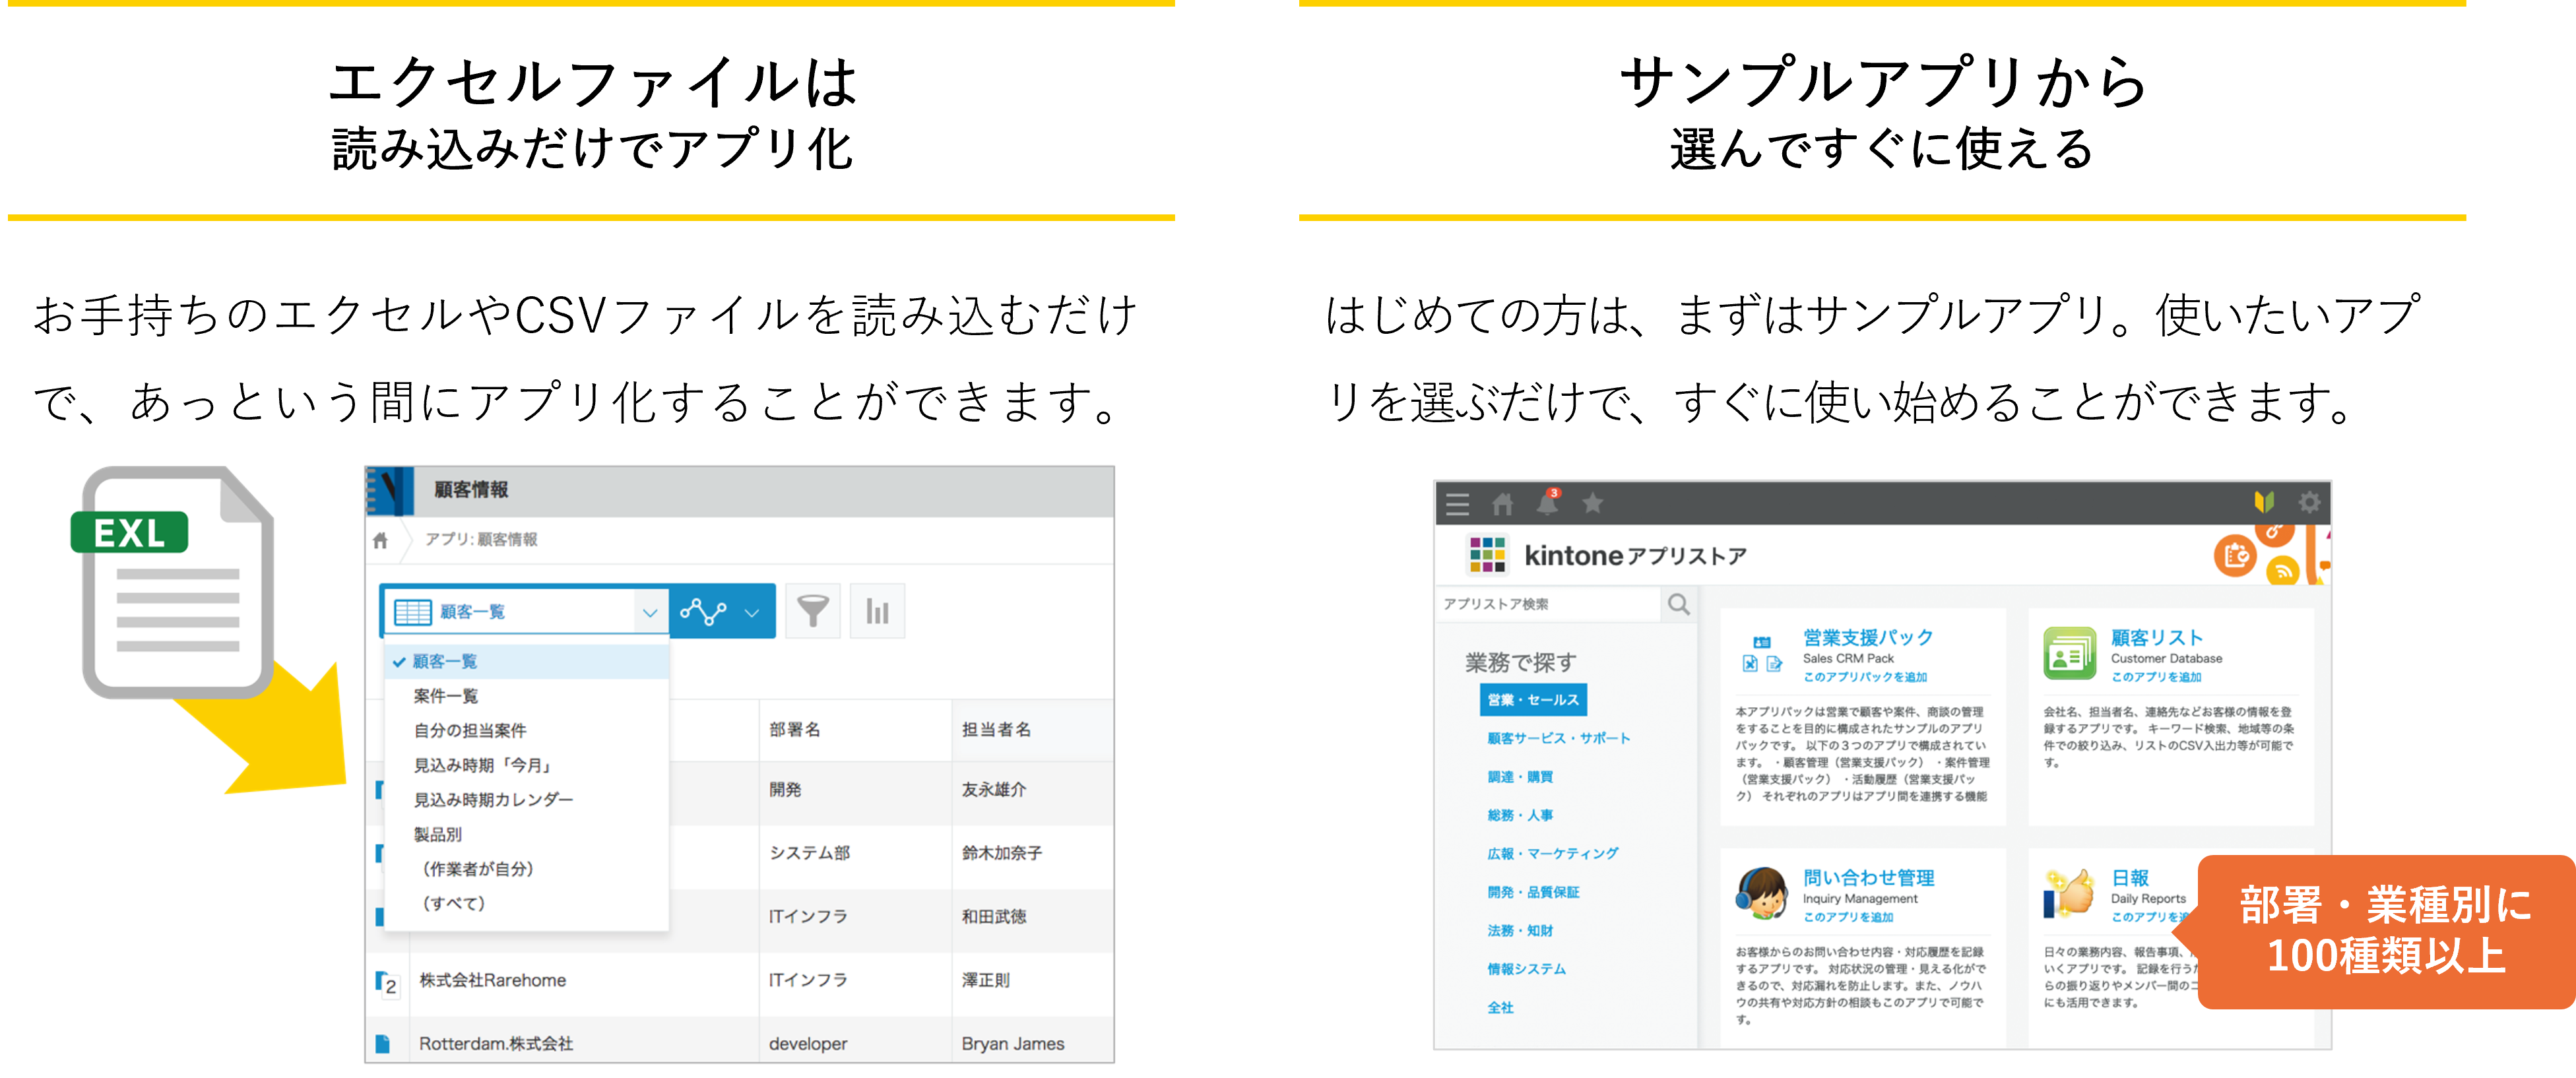Select 案件一覧 from the view list
Screen dimensions: 2576x1078
[x=446, y=696]
